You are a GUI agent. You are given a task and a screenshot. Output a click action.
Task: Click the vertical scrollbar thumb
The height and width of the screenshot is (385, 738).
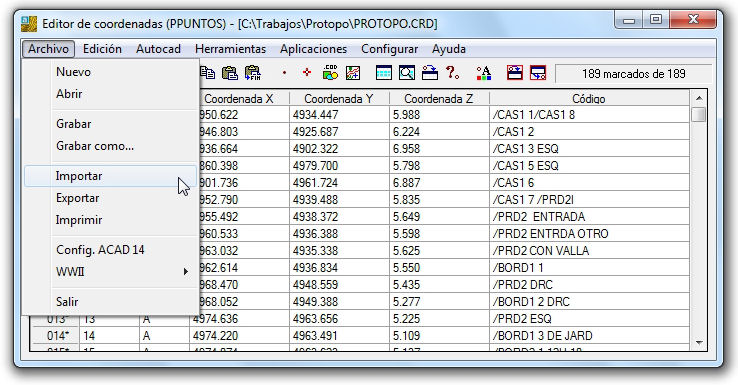pos(698,114)
